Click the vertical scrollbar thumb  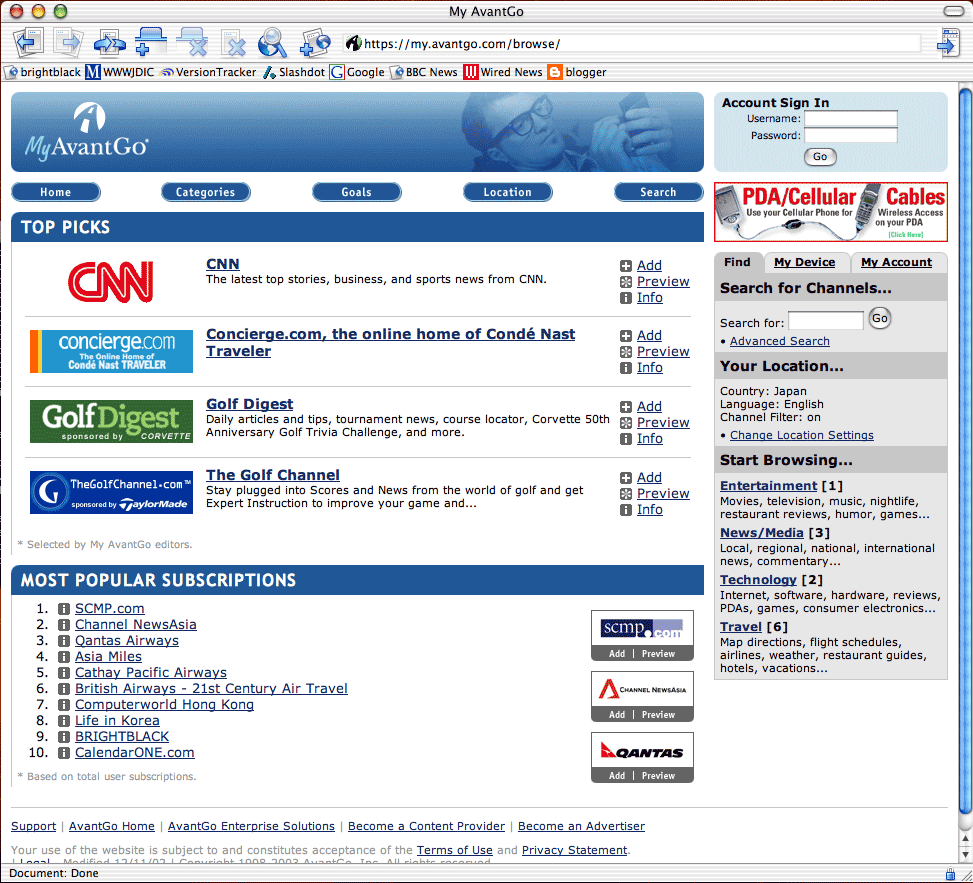coord(965,453)
